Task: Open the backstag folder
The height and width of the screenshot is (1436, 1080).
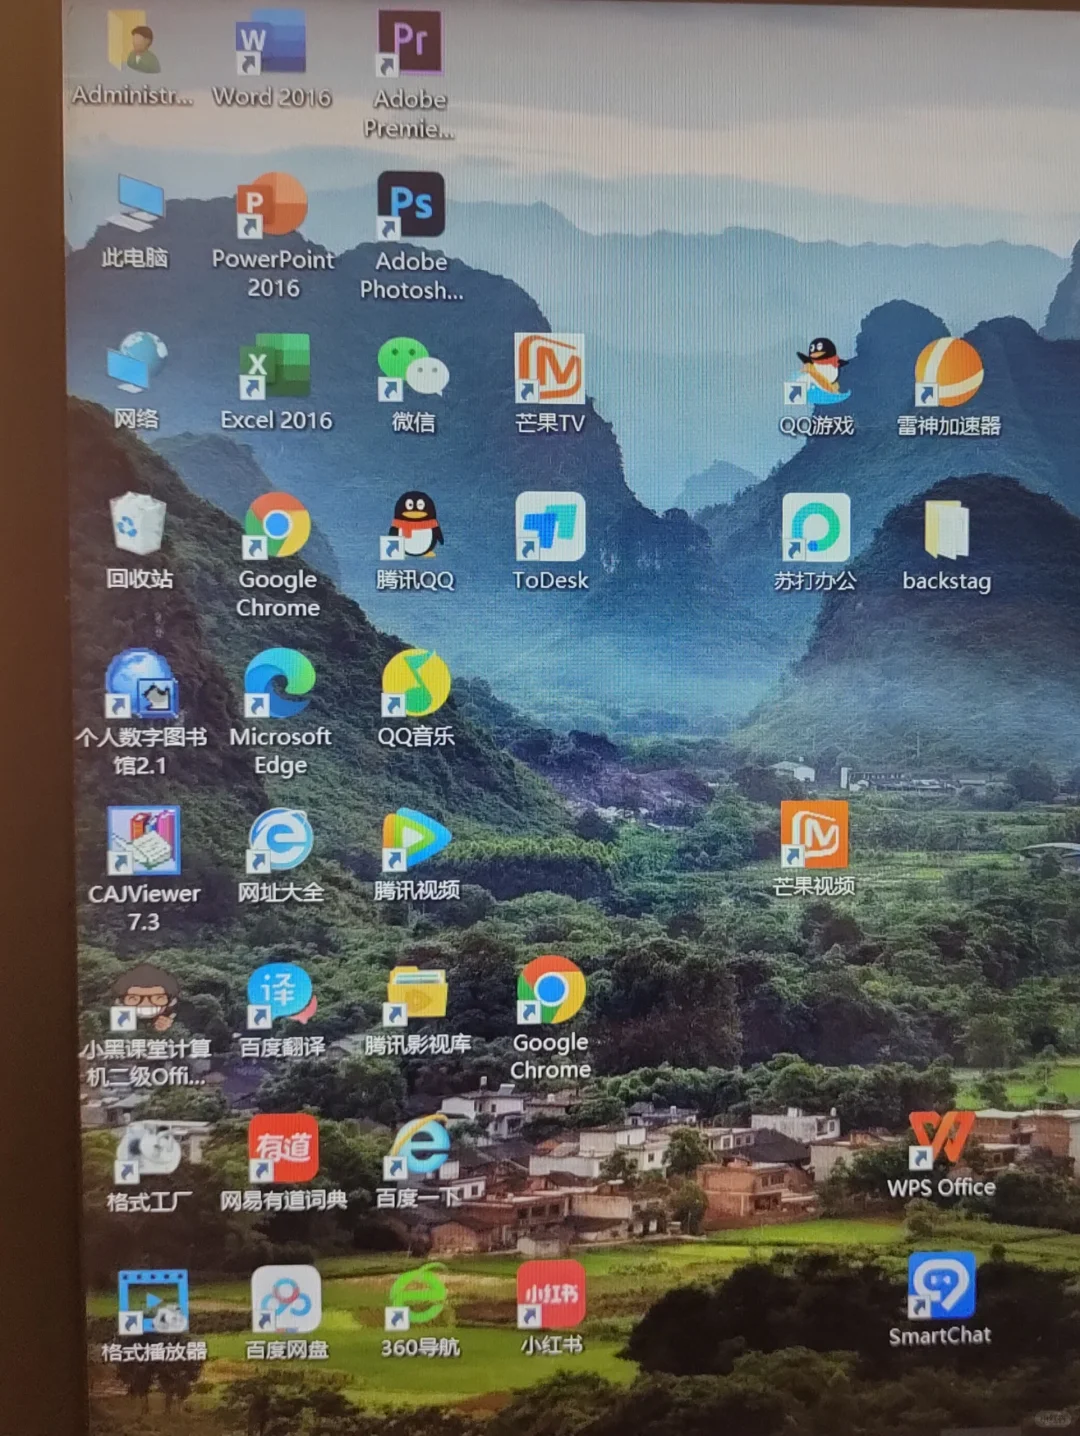Action: (947, 530)
